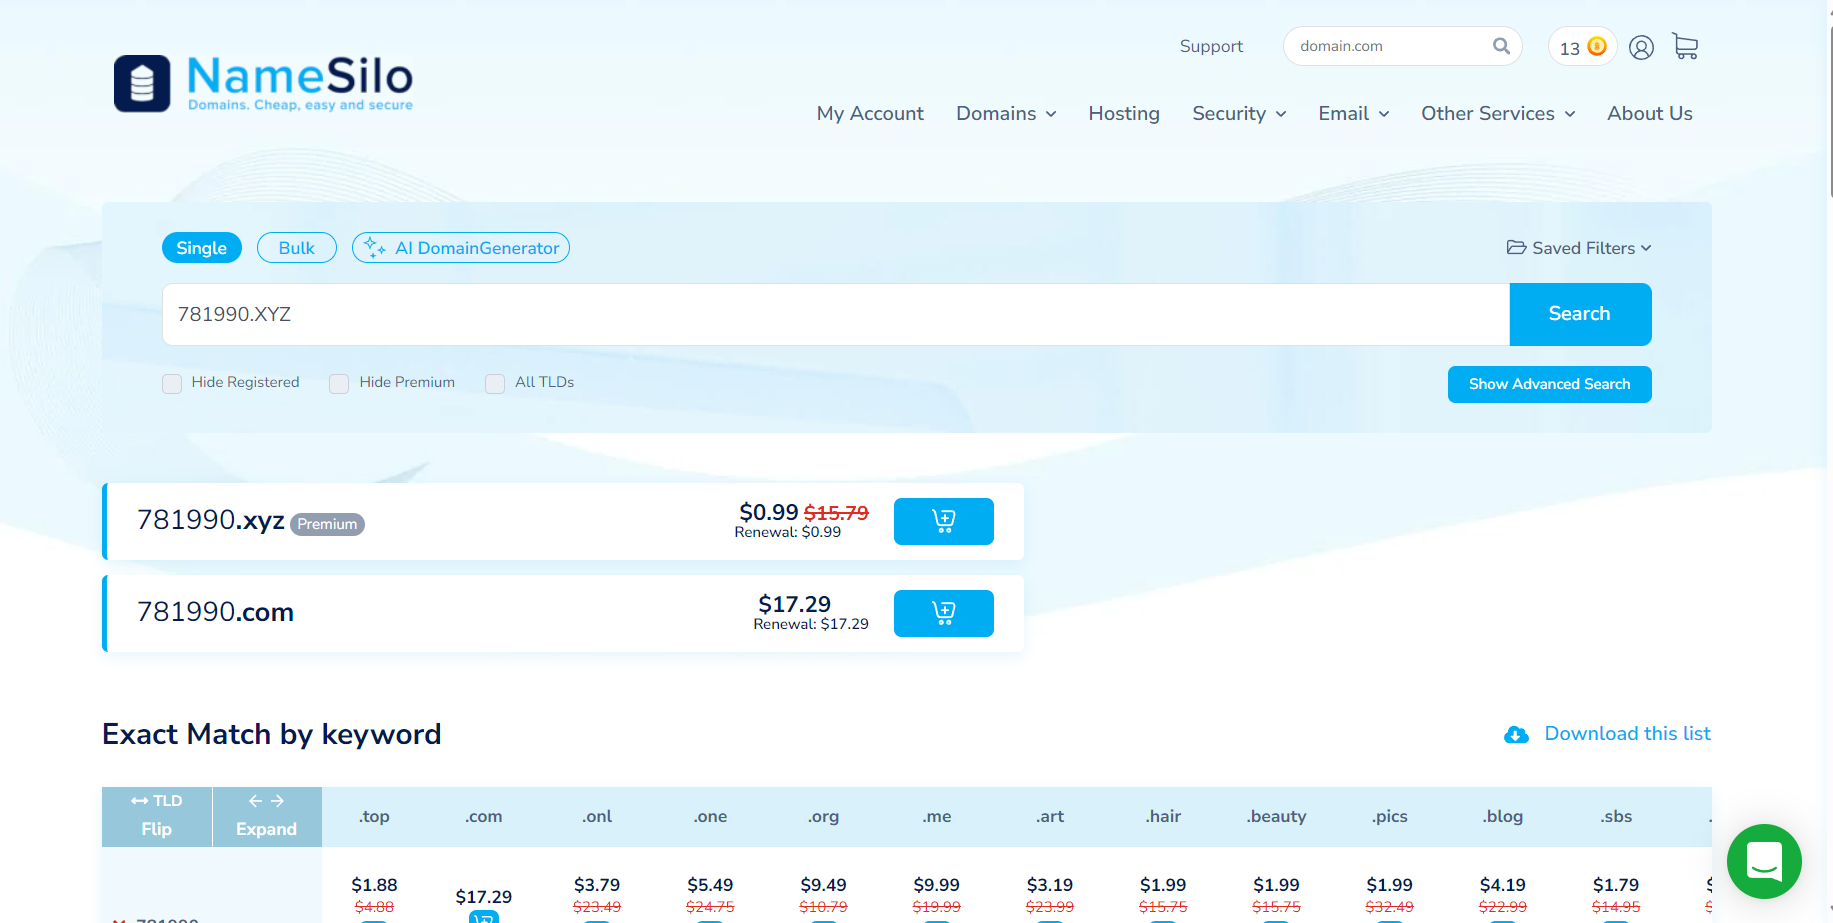The width and height of the screenshot is (1833, 923).
Task: Click the domain search field containing 781990.XYZ
Action: tap(835, 314)
